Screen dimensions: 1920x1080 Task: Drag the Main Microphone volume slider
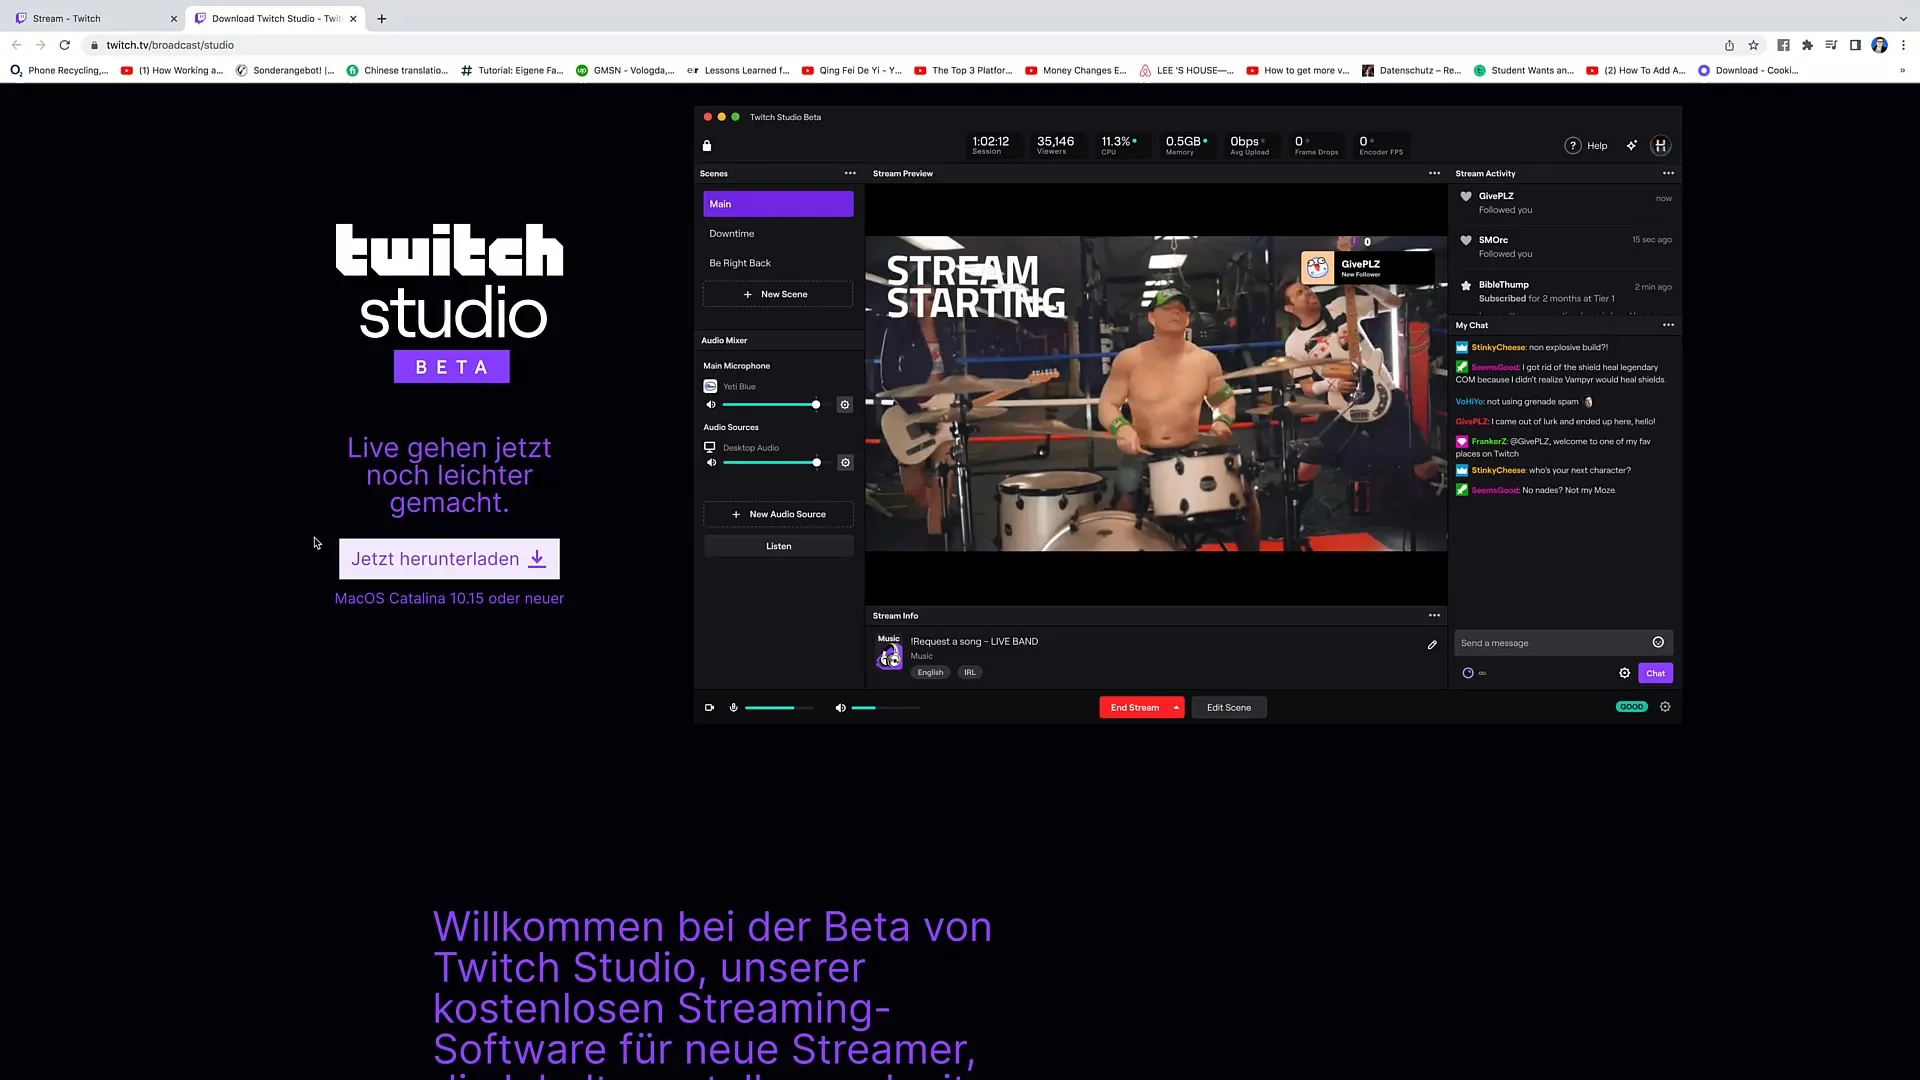[815, 404]
